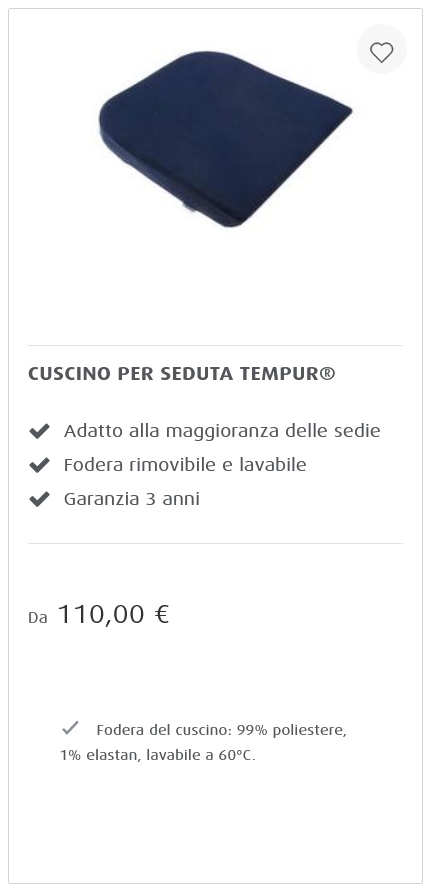Select the 1% elastan, lavabile a 60°C line
Viewport: 432px width, 889px height.
[x=158, y=756]
